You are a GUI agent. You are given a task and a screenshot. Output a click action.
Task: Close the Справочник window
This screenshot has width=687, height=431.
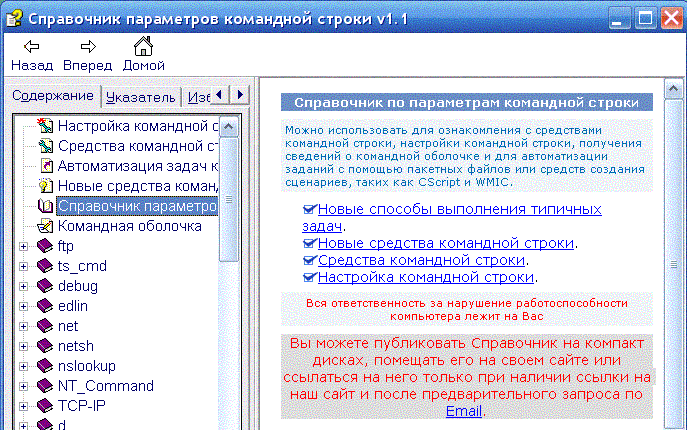click(672, 18)
